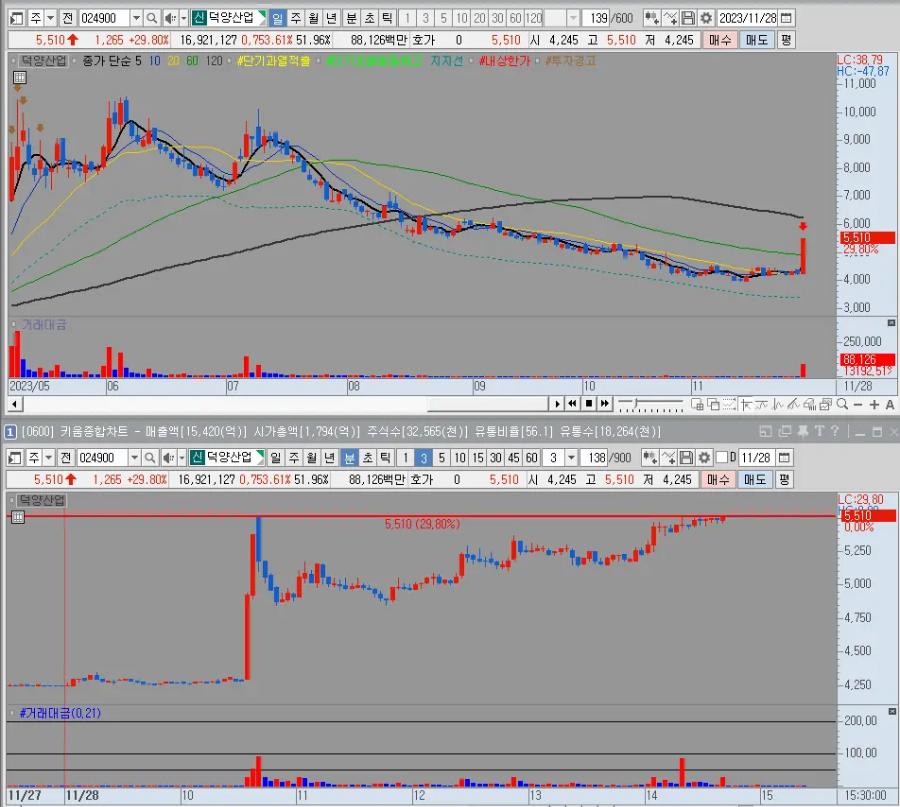Expand the 거래대금 panel corner button in upper chart
This screenshot has width=900, height=807.
(891, 323)
